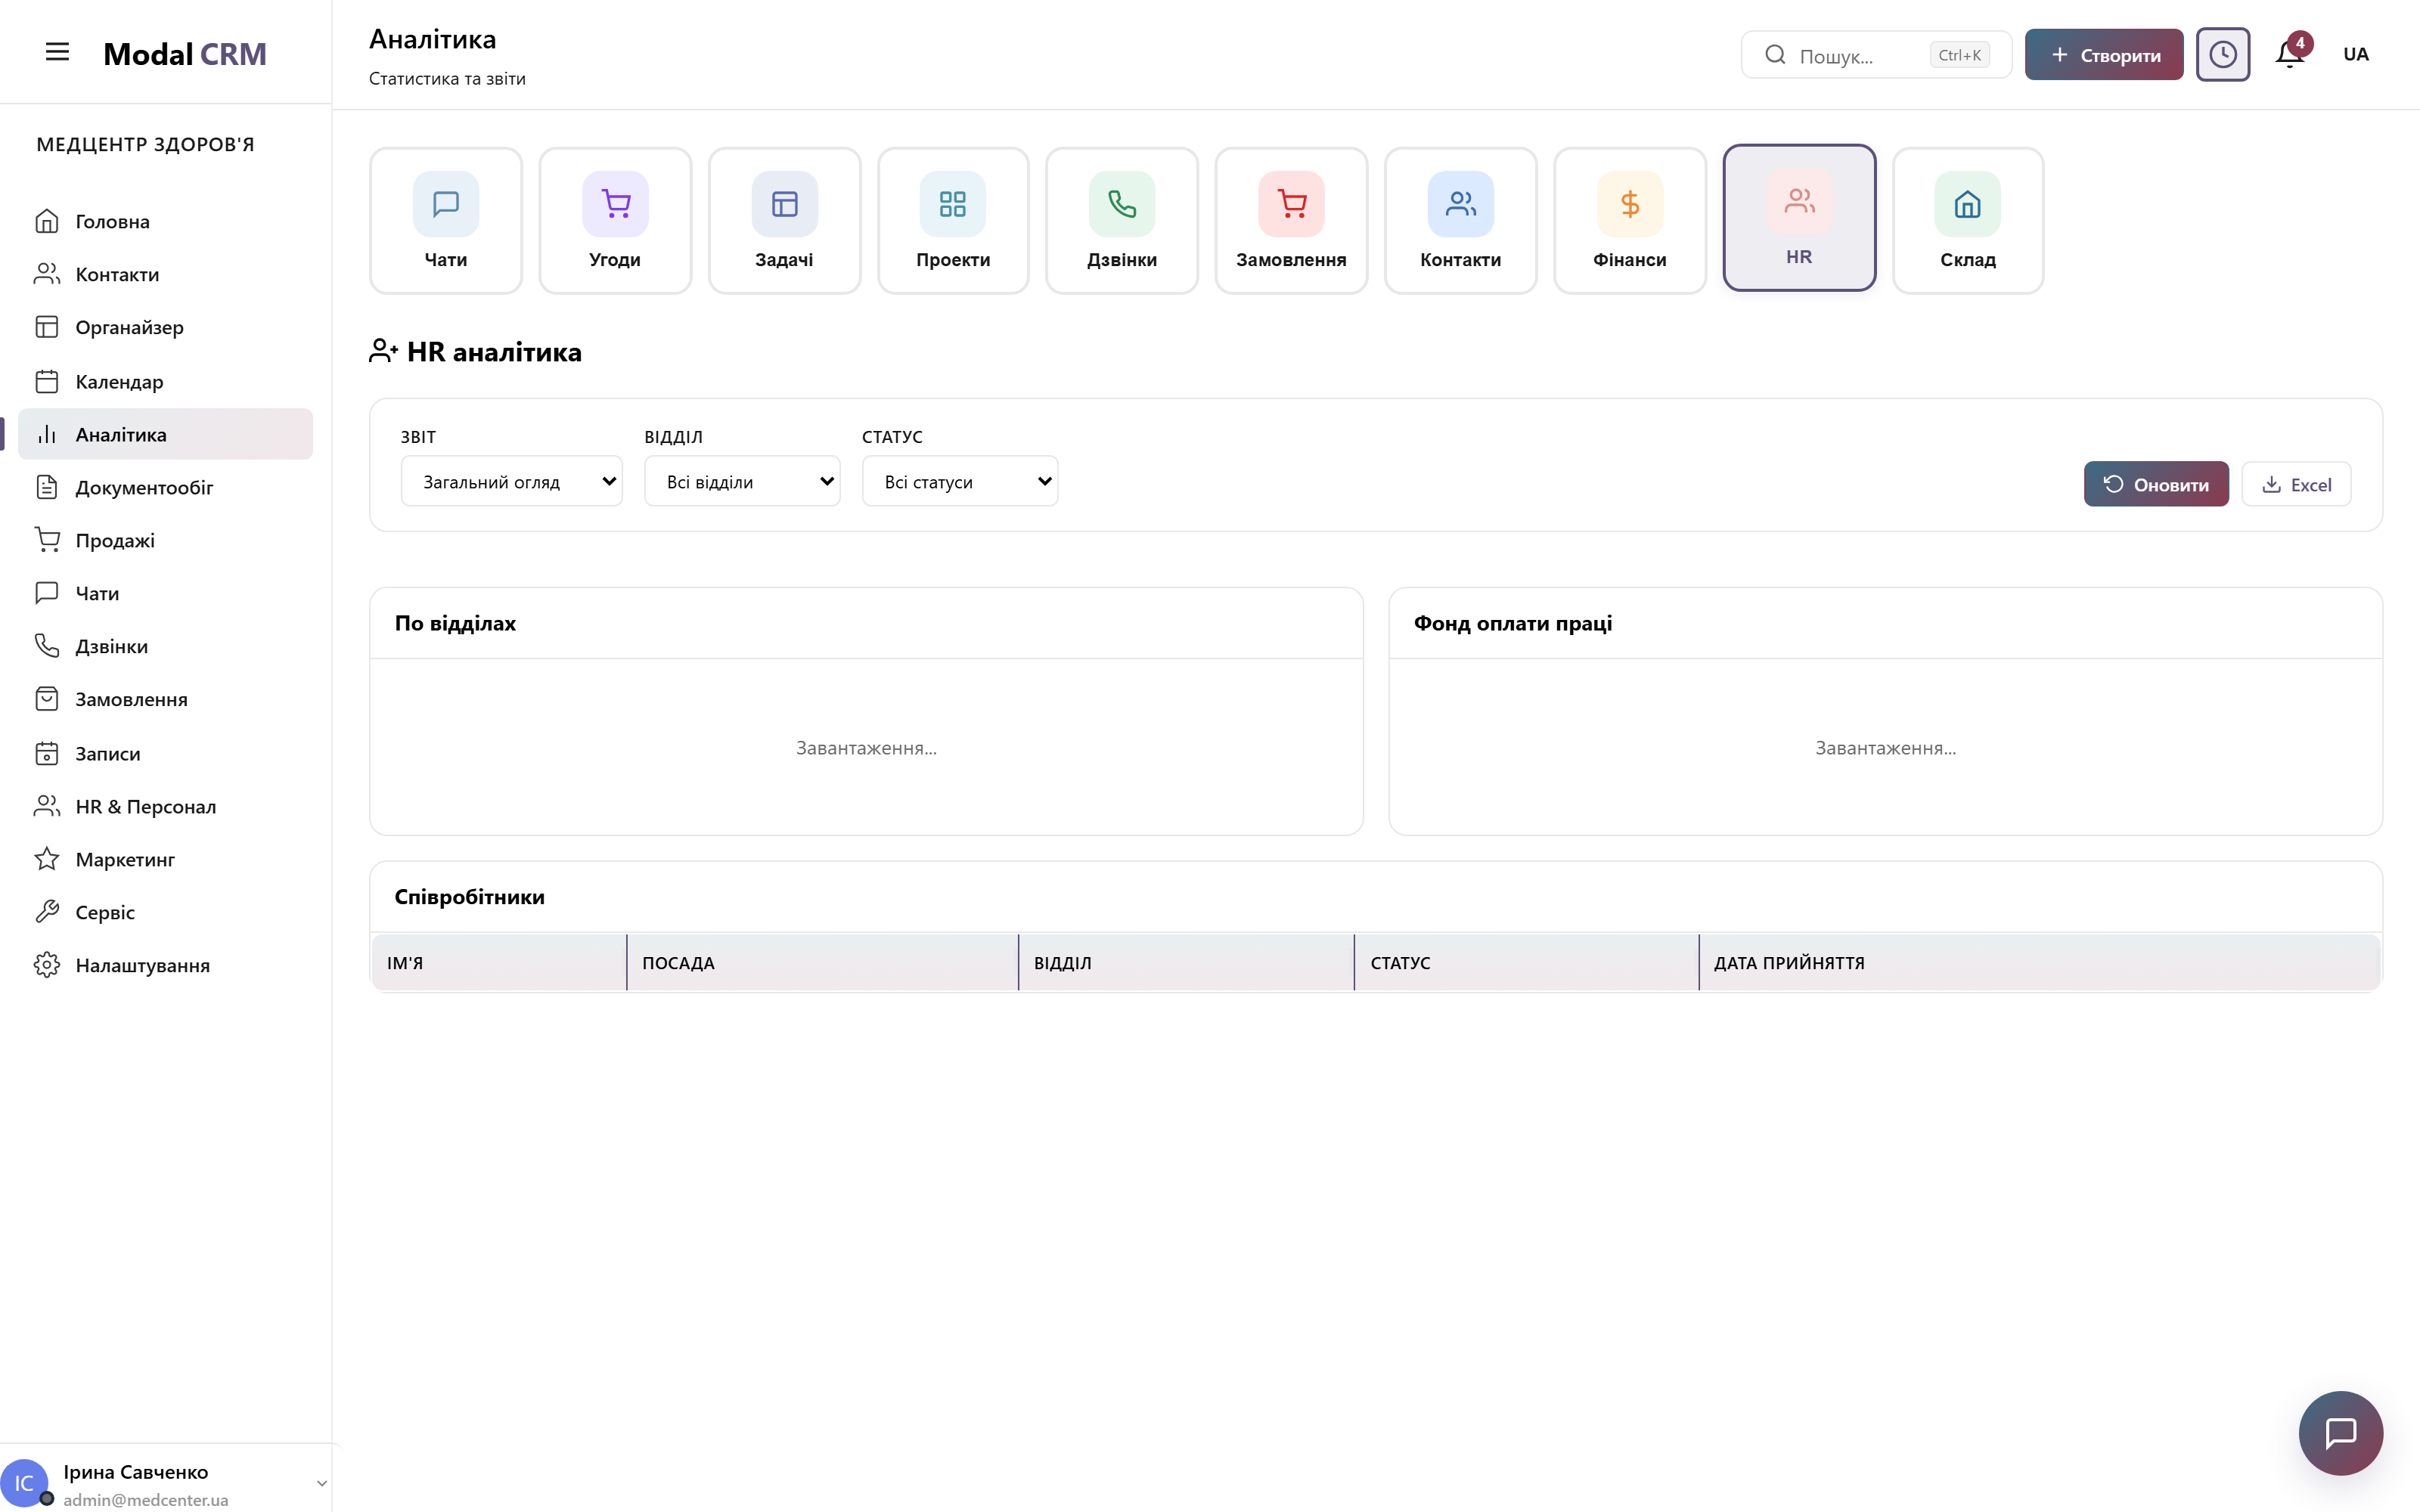The width and height of the screenshot is (2420, 1512).
Task: Export report with the Excel button
Action: [2296, 484]
